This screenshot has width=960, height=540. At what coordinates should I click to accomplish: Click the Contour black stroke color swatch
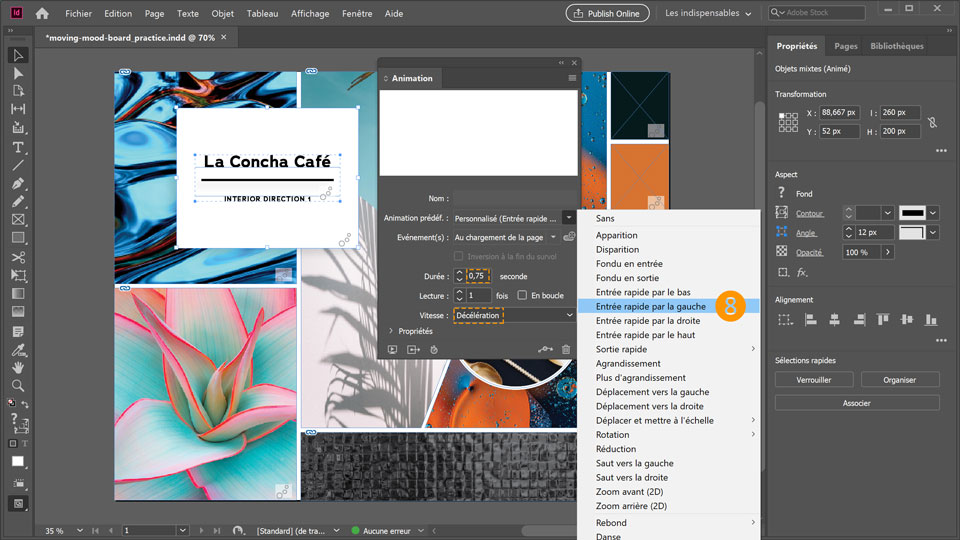click(x=912, y=213)
